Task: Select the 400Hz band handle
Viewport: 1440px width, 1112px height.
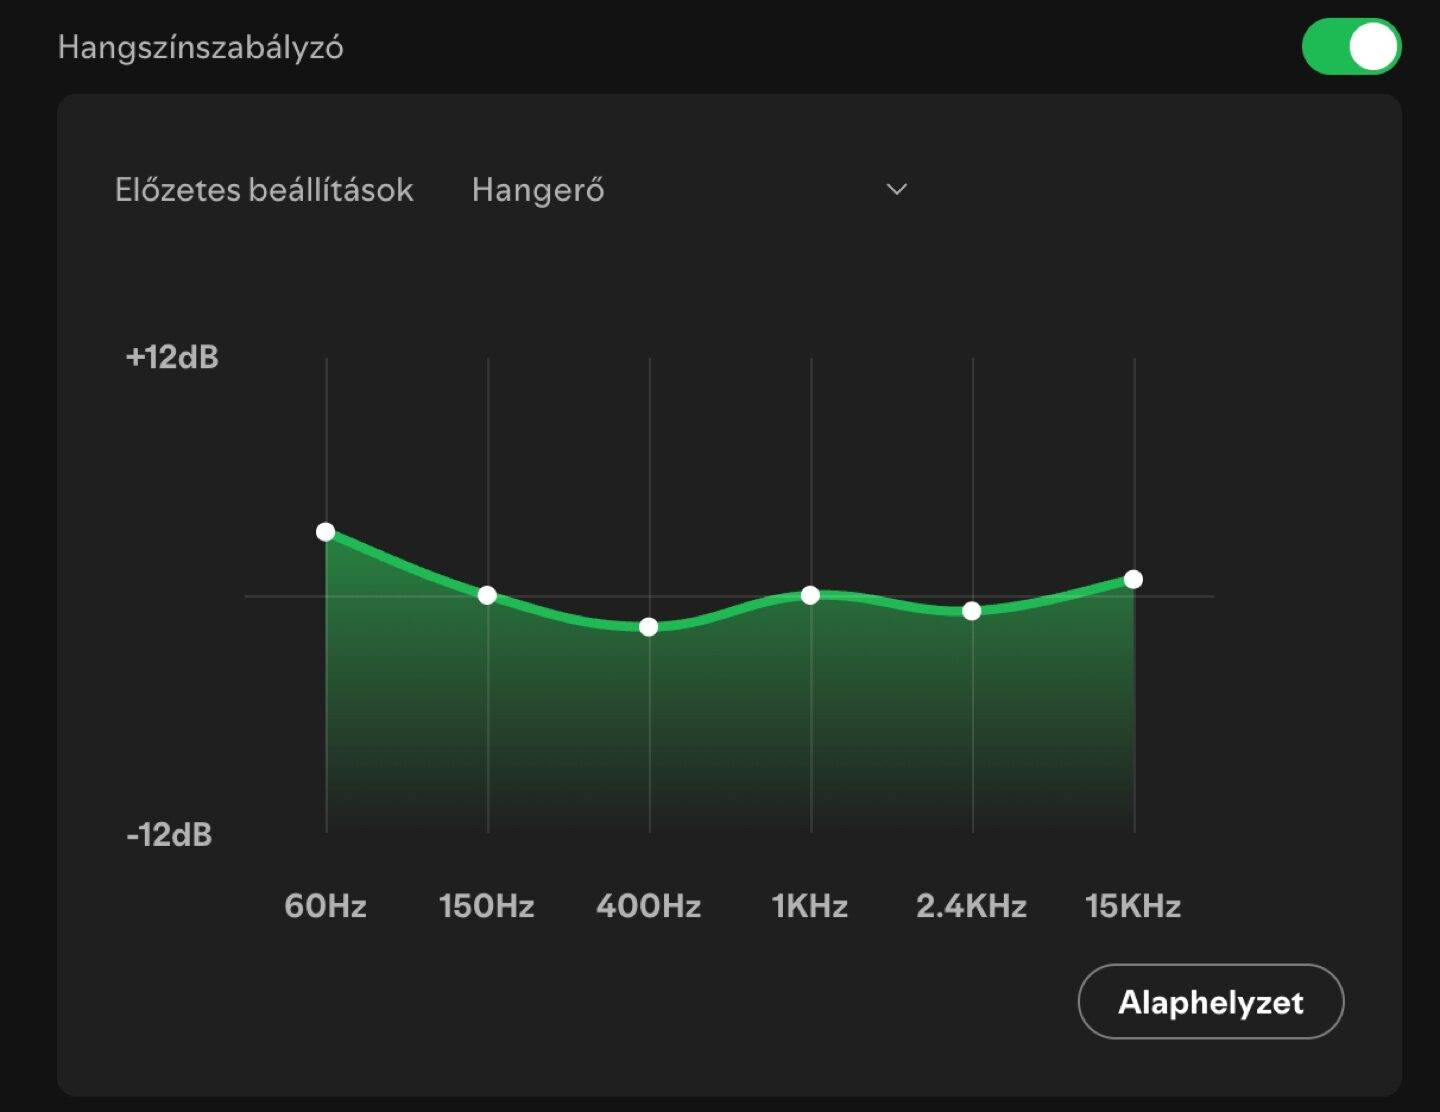Action: pyautogui.click(x=649, y=627)
